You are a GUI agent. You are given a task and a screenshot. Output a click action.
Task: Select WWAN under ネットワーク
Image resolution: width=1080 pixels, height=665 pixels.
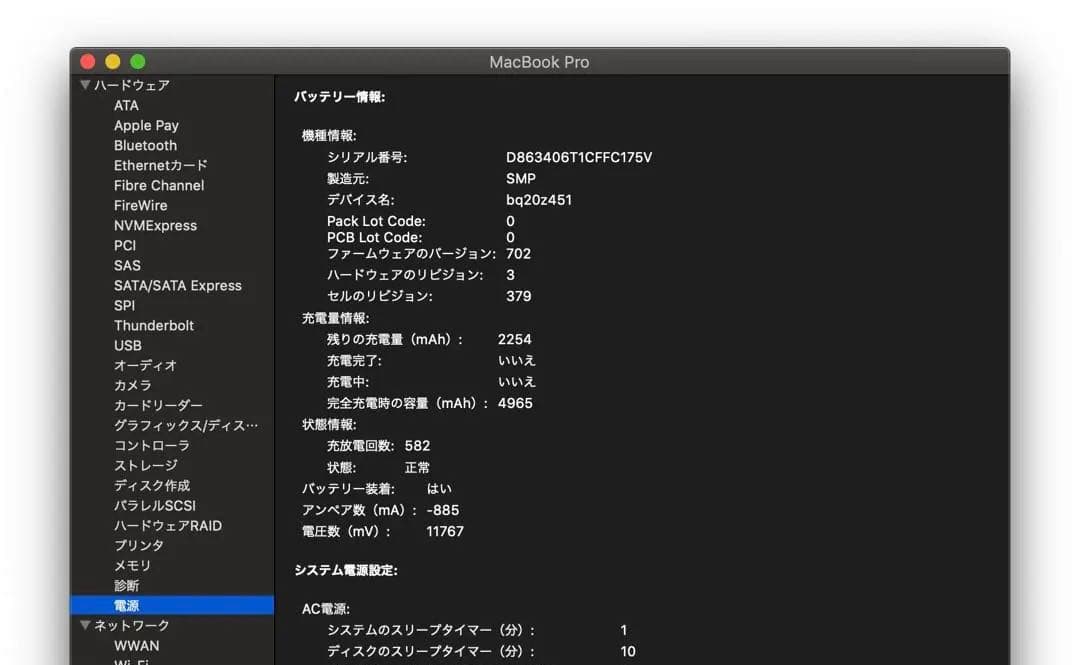[135, 645]
